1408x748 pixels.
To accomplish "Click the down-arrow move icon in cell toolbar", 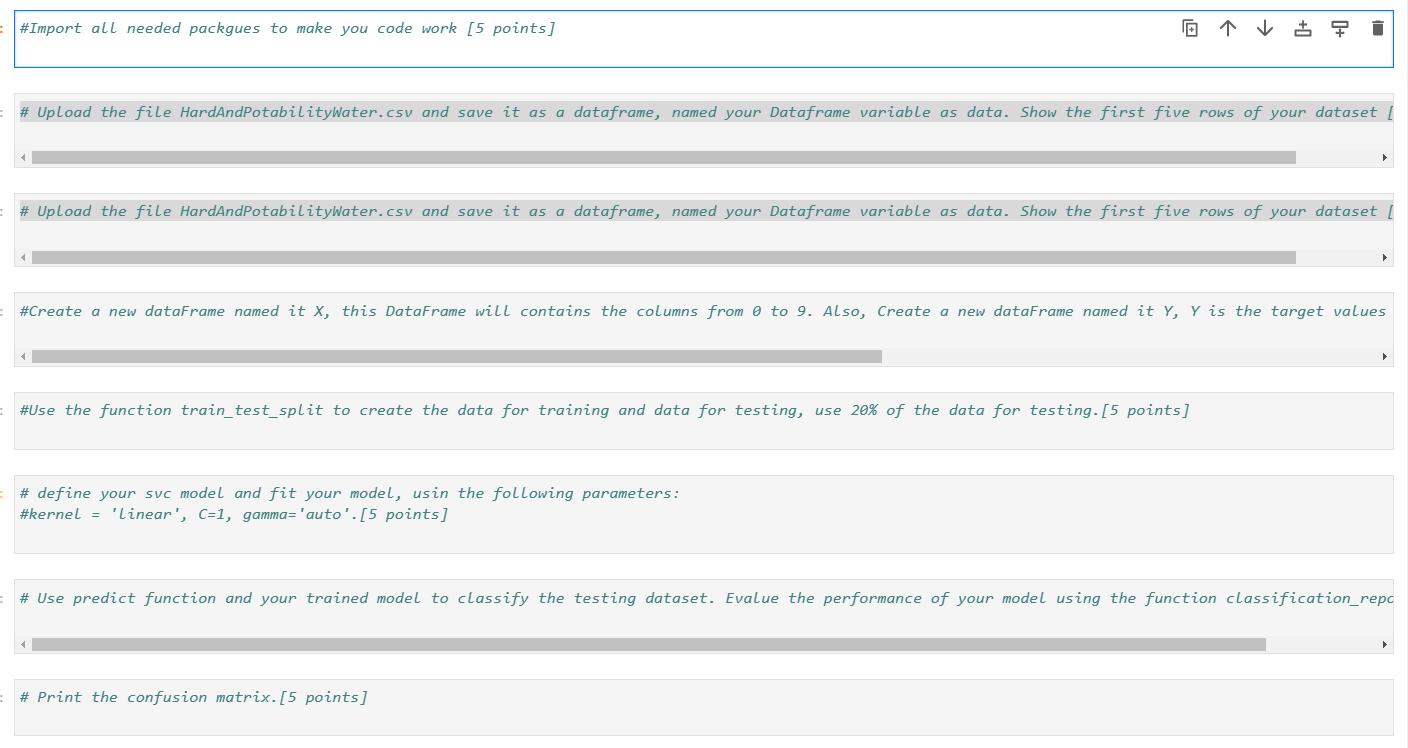I will (x=1264, y=28).
